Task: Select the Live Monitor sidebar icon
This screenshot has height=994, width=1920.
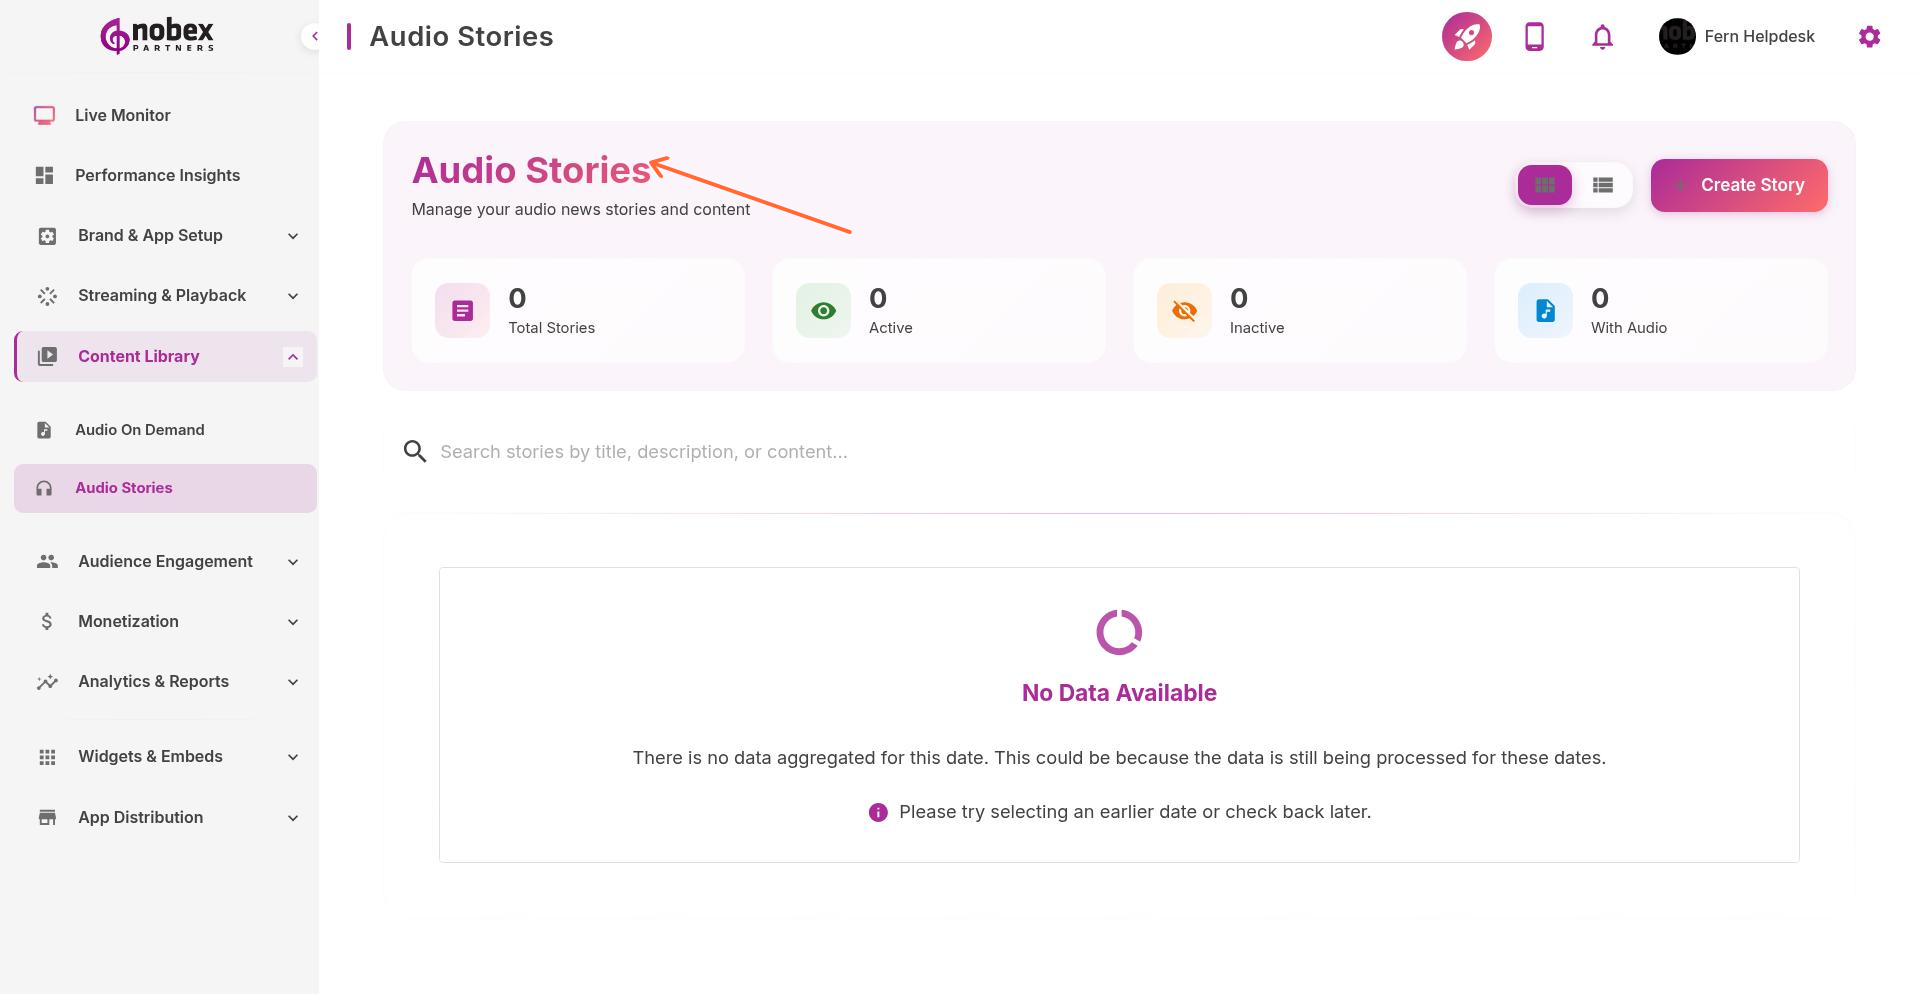Action: (x=44, y=115)
